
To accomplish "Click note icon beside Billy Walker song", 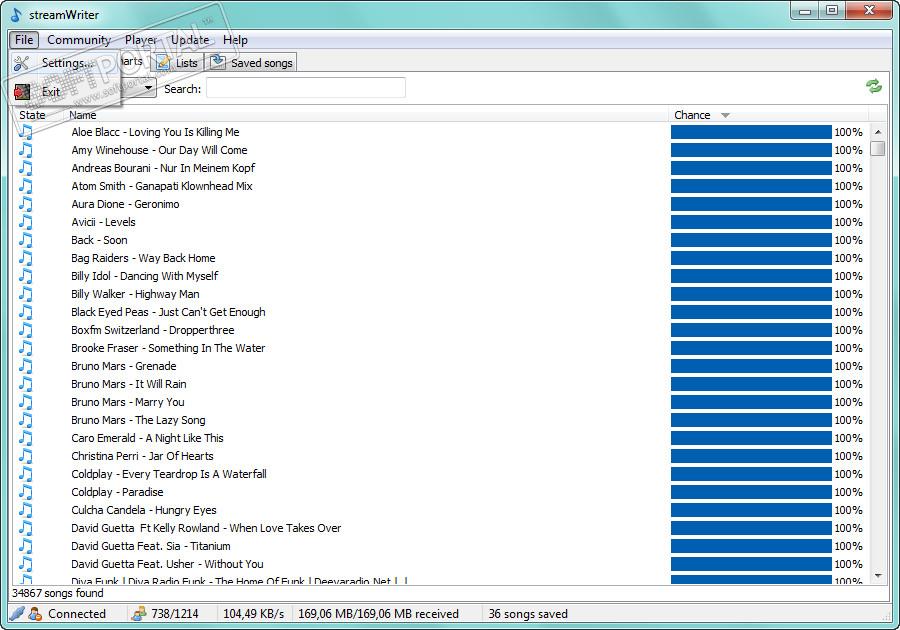I will [26, 294].
